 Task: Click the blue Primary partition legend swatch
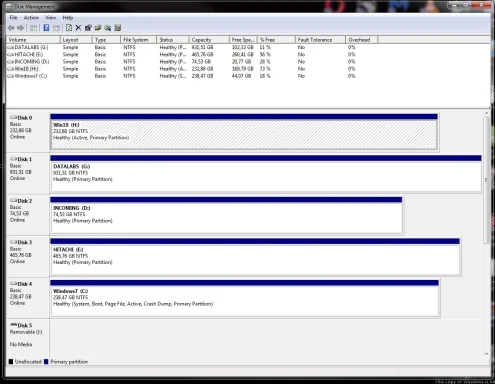click(46, 362)
